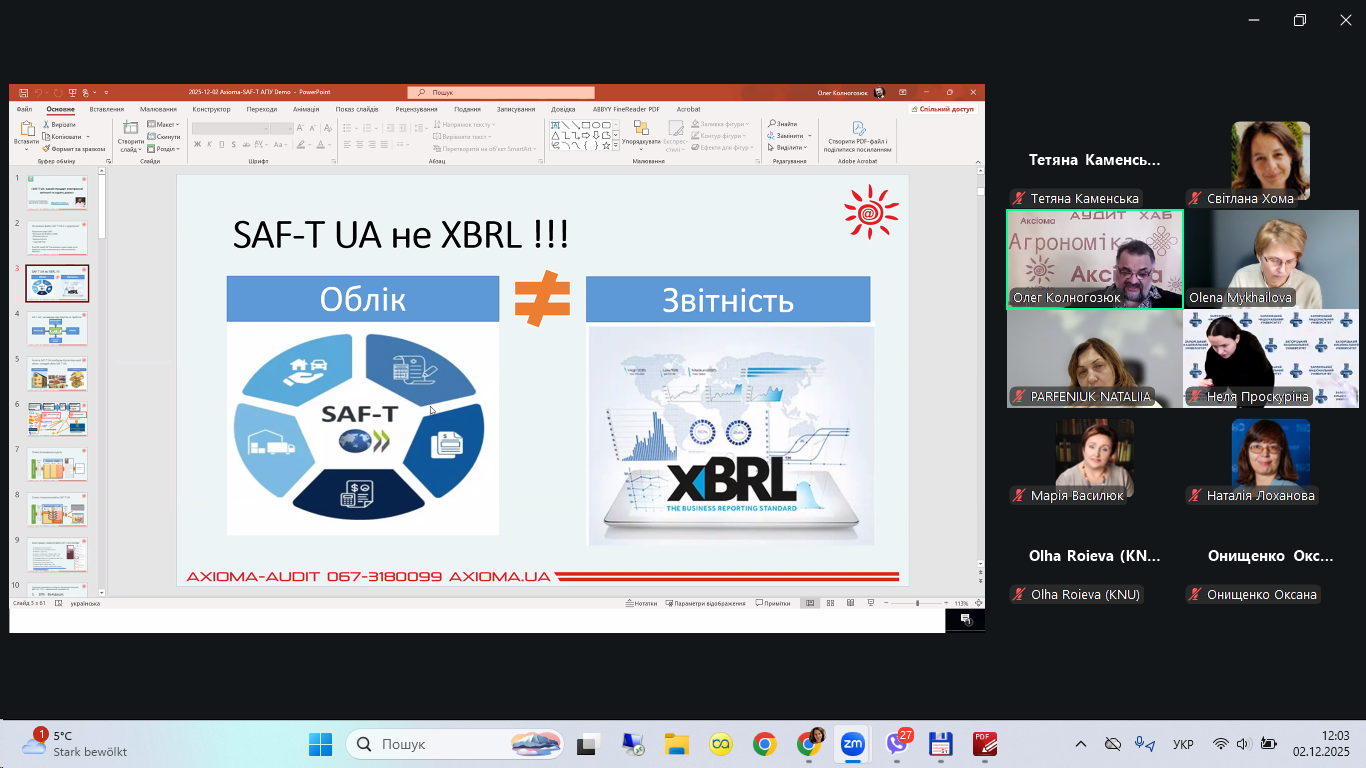This screenshot has height=768, width=1366.
Task: Open the File (Файл) tab
Action: (x=24, y=109)
